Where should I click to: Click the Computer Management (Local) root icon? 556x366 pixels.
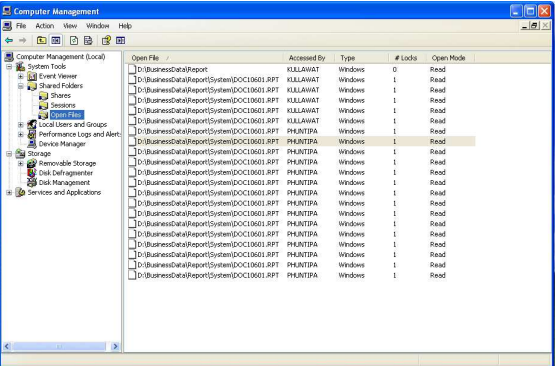9,57
